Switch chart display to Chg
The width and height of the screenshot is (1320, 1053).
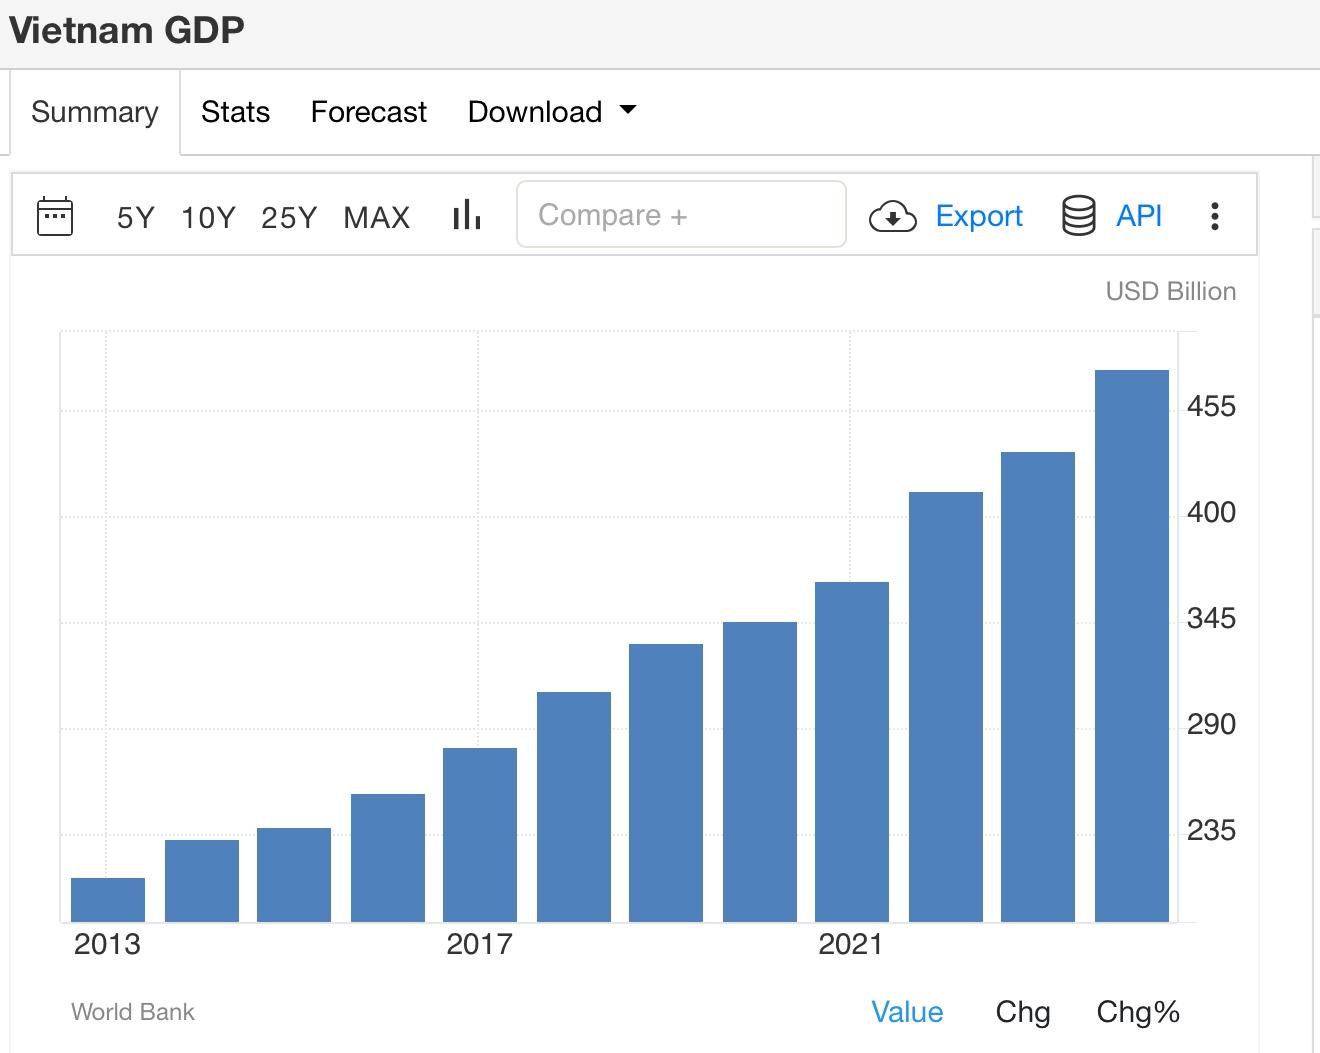pyautogui.click(x=1022, y=1012)
